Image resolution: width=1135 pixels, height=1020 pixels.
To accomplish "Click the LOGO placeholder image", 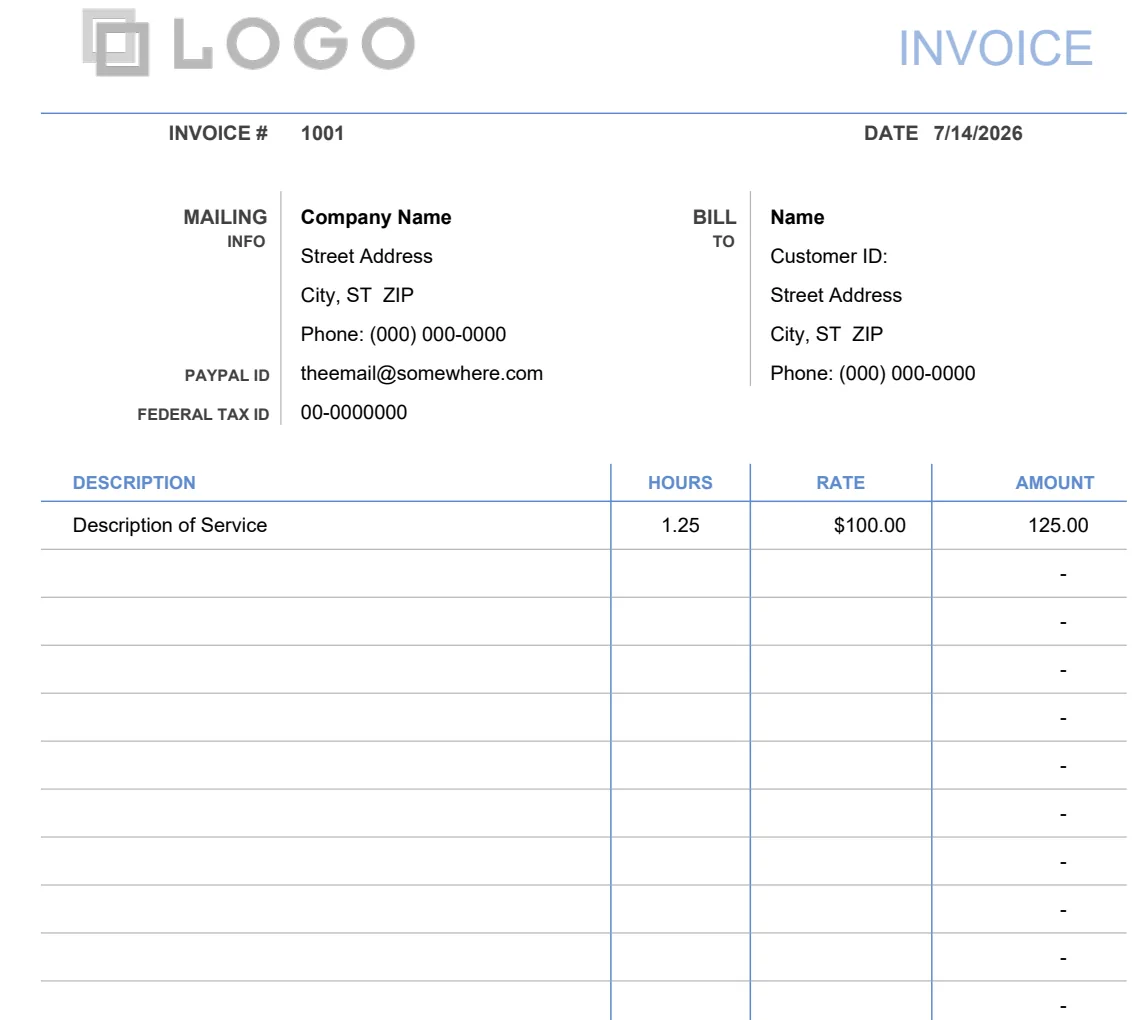I will coord(249,43).
